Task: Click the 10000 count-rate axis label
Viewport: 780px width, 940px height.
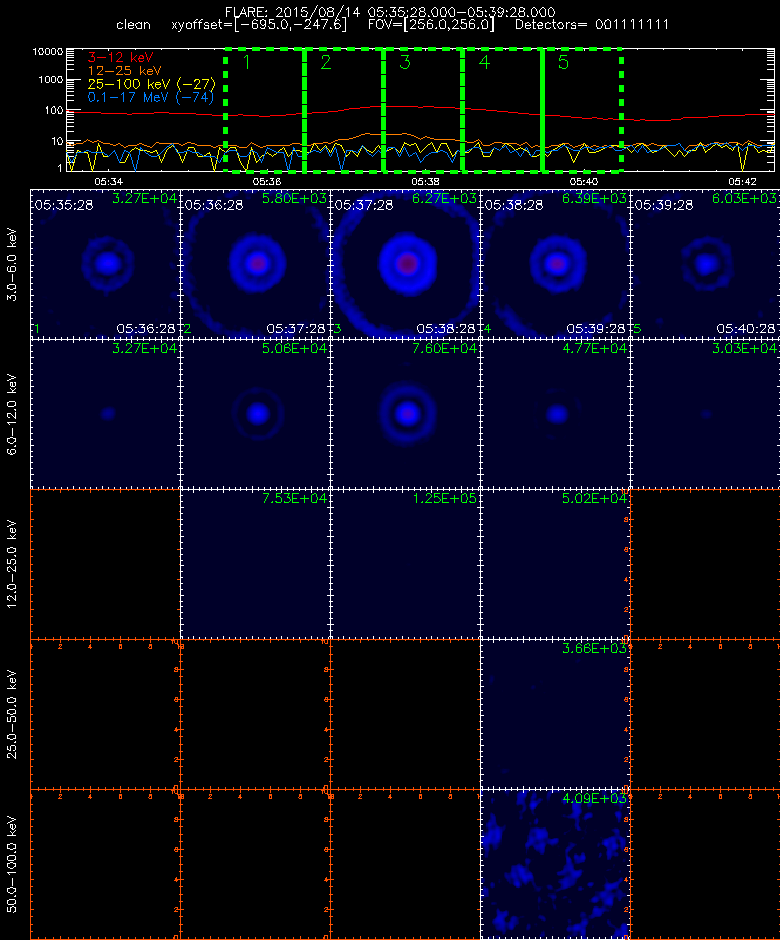Action: tap(47, 52)
